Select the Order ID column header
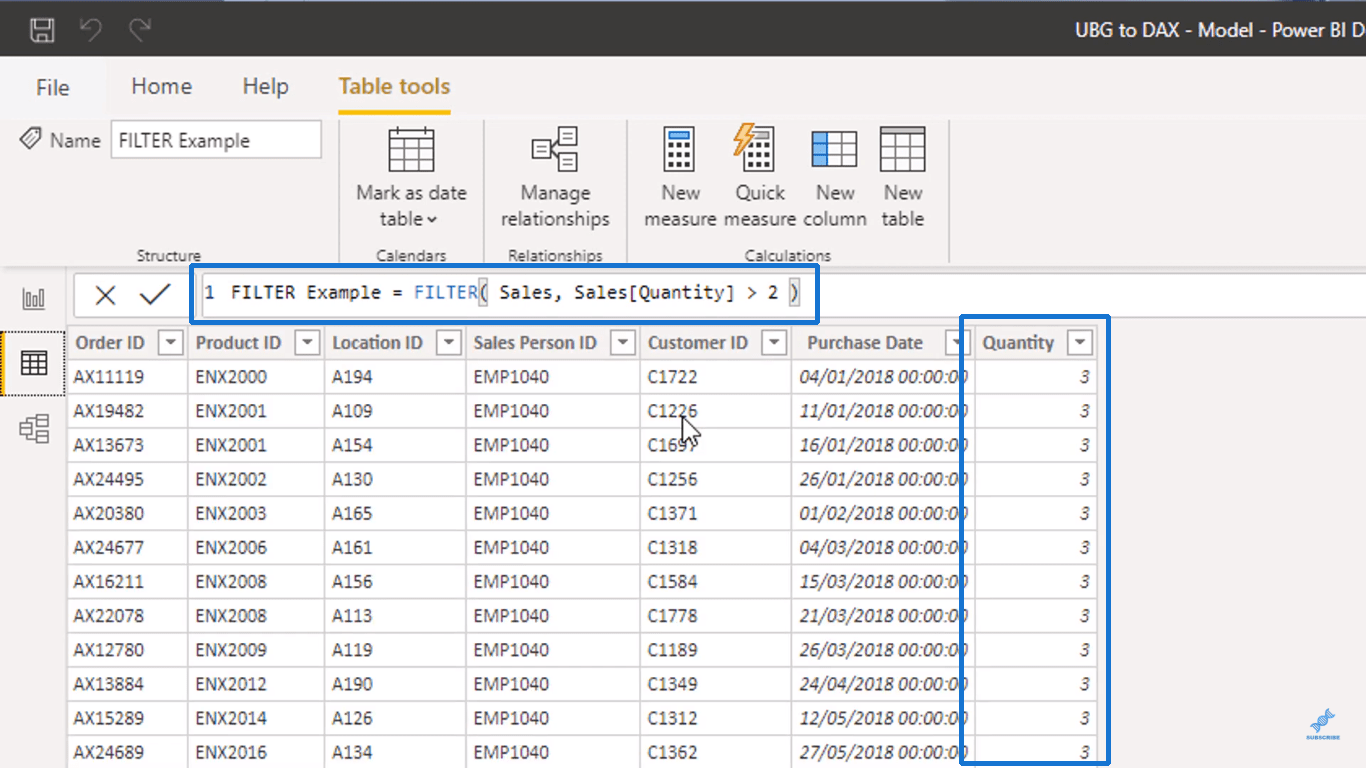The width and height of the screenshot is (1366, 768). point(110,343)
